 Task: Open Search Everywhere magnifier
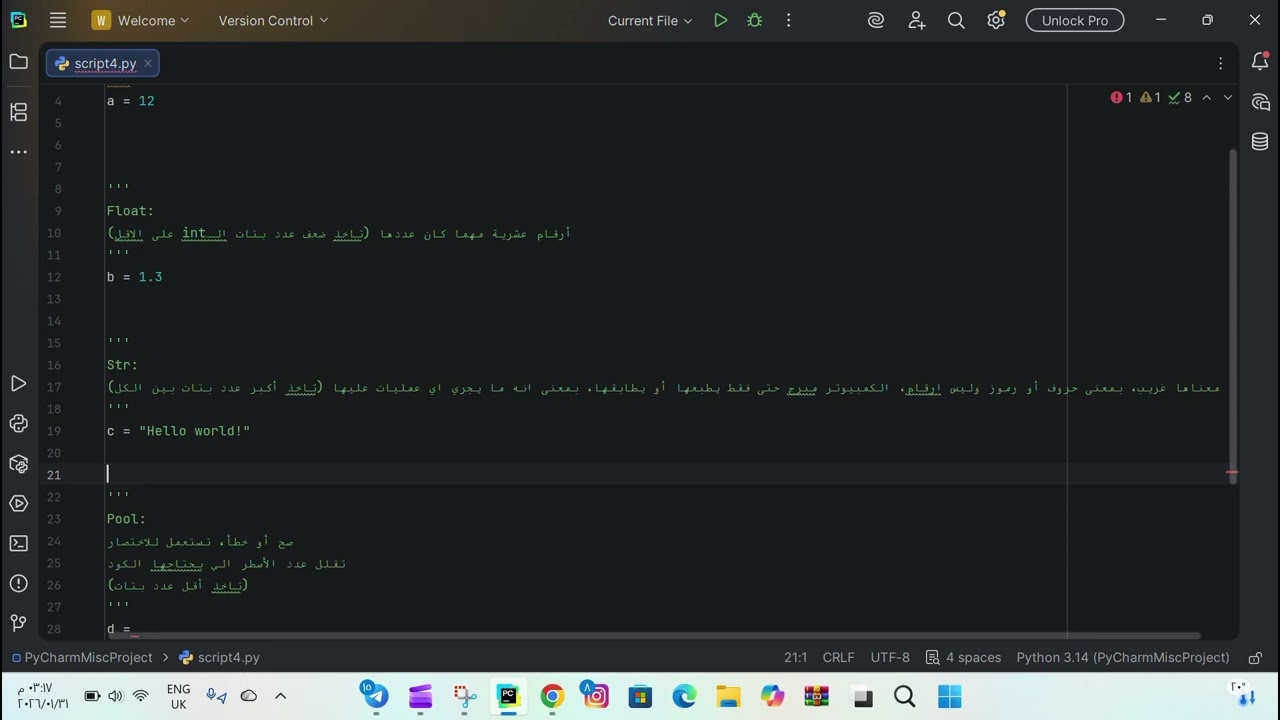[956, 20]
